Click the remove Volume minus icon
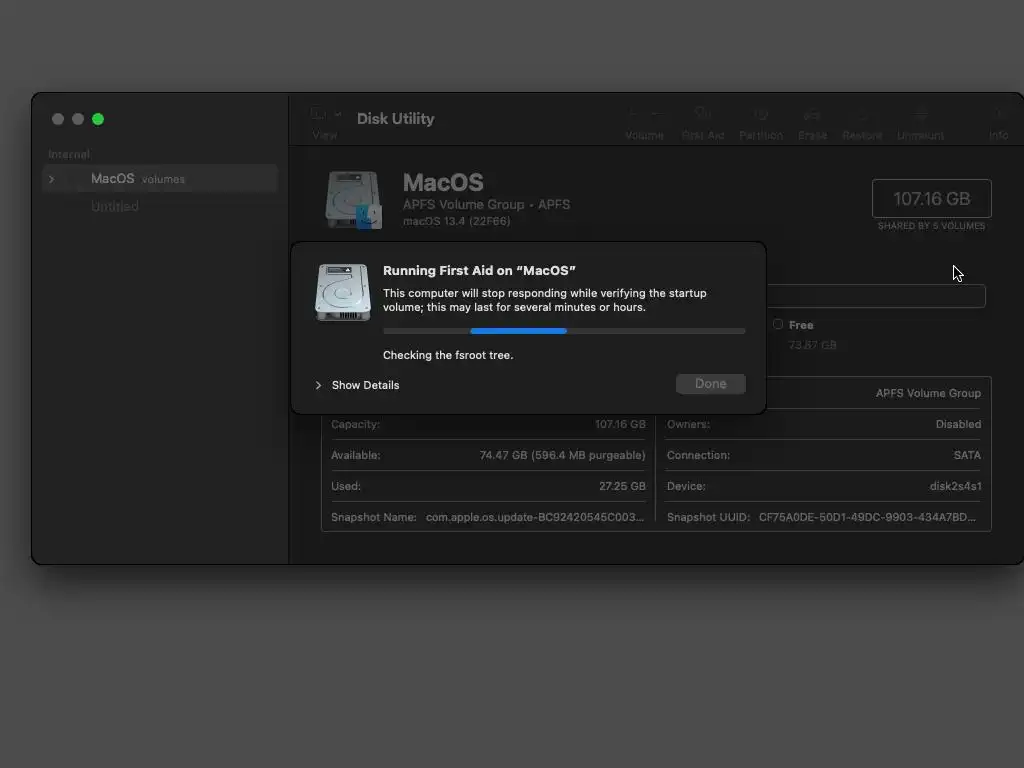1024x768 pixels. tap(658, 114)
